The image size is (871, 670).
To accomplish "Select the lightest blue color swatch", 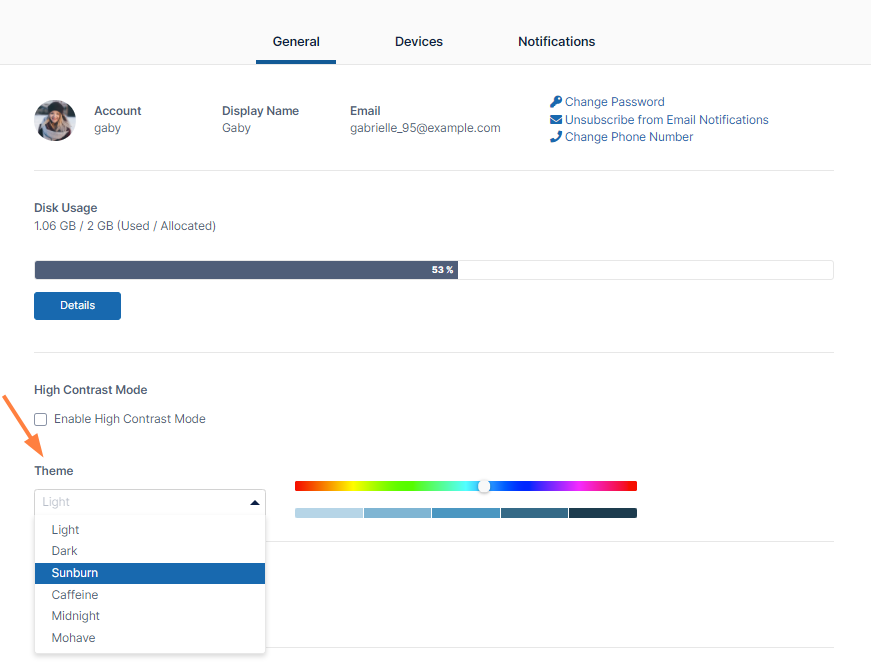I will click(x=329, y=513).
